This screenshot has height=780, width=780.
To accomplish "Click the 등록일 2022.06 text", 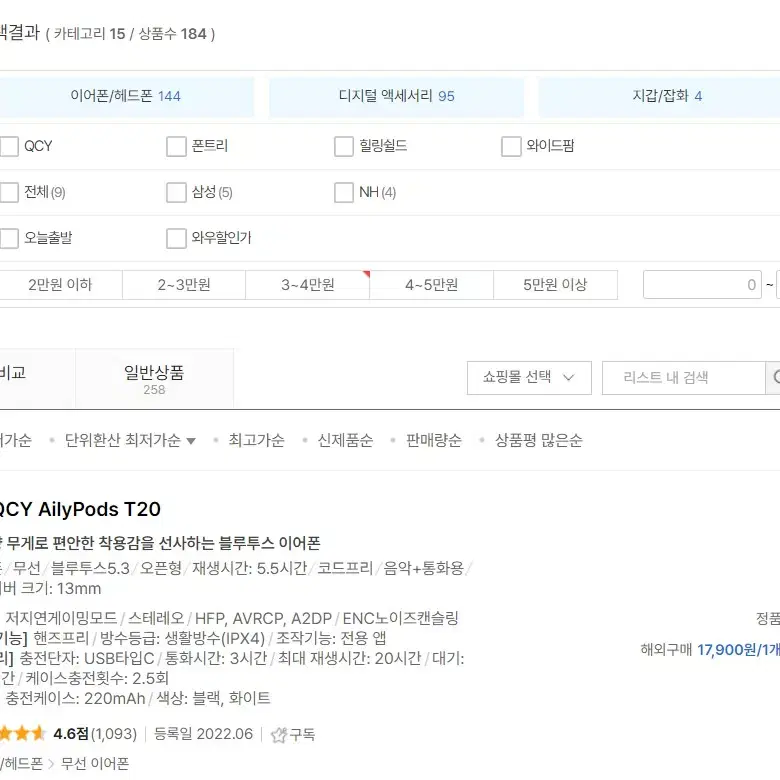I will point(203,734).
